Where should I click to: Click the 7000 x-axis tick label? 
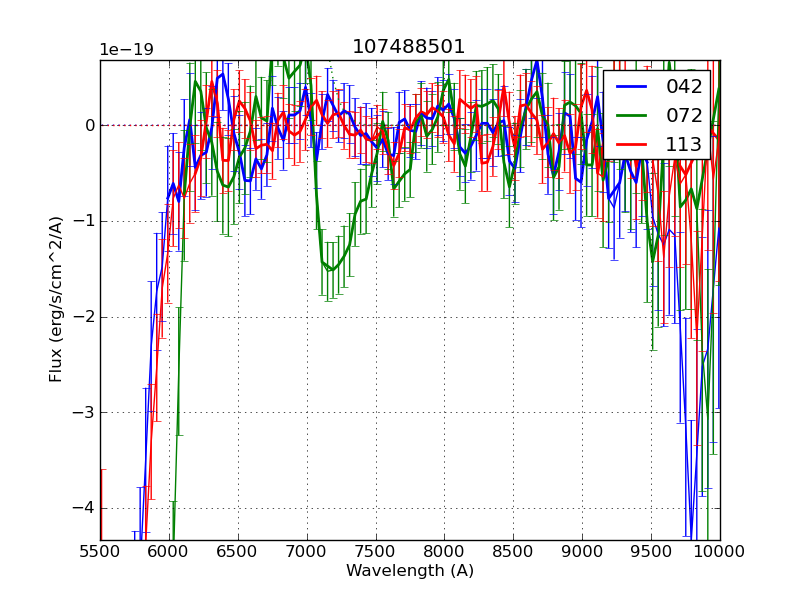click(307, 552)
